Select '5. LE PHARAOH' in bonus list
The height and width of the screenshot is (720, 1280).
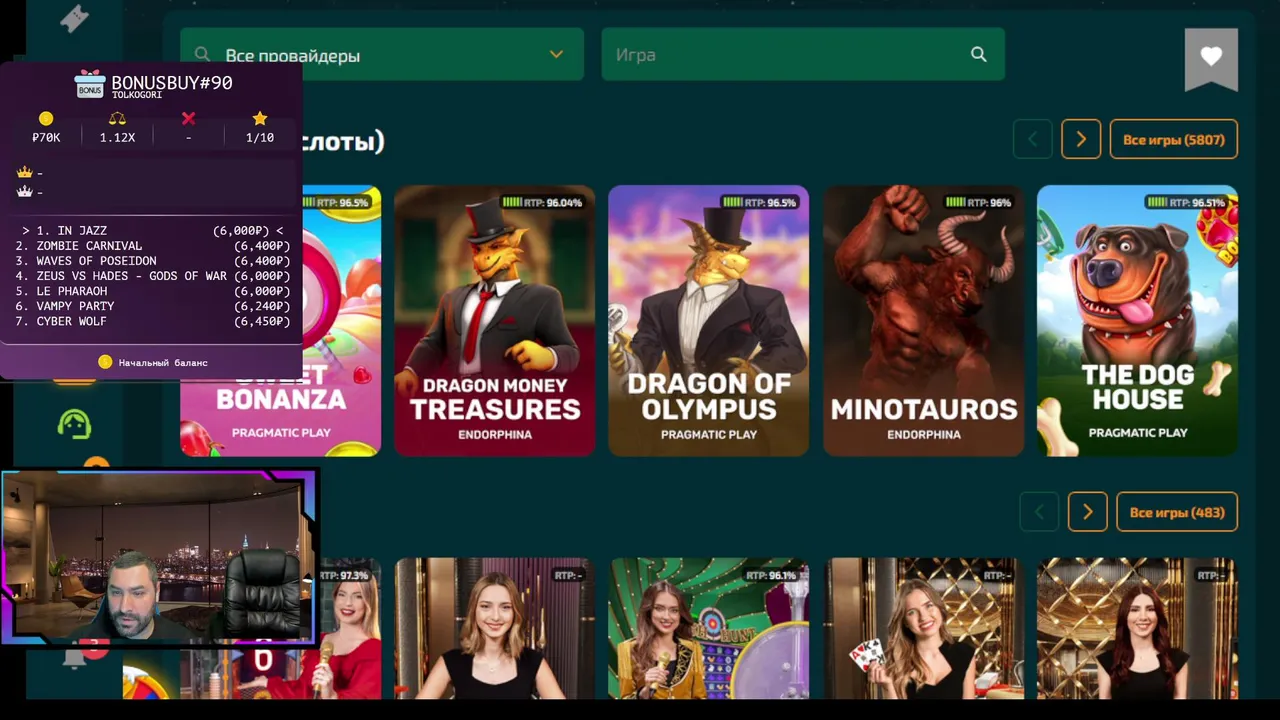pyautogui.click(x=152, y=291)
